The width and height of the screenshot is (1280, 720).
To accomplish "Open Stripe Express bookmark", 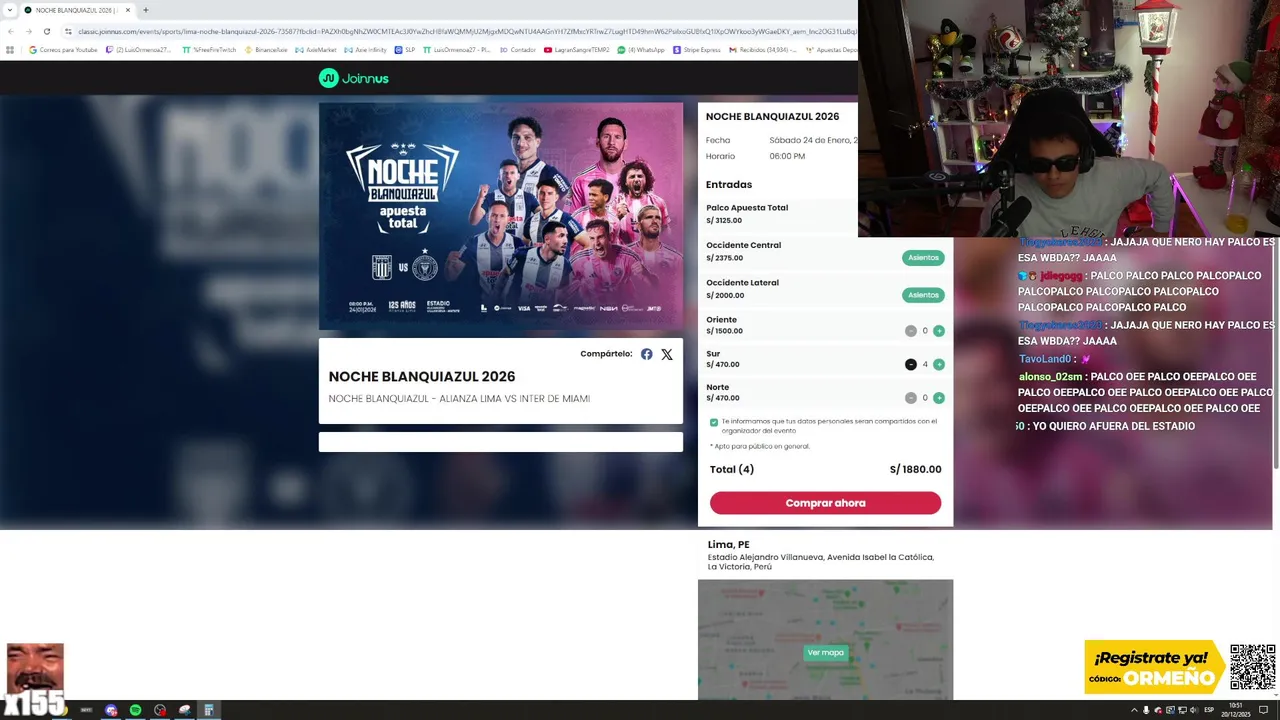I will (x=697, y=49).
